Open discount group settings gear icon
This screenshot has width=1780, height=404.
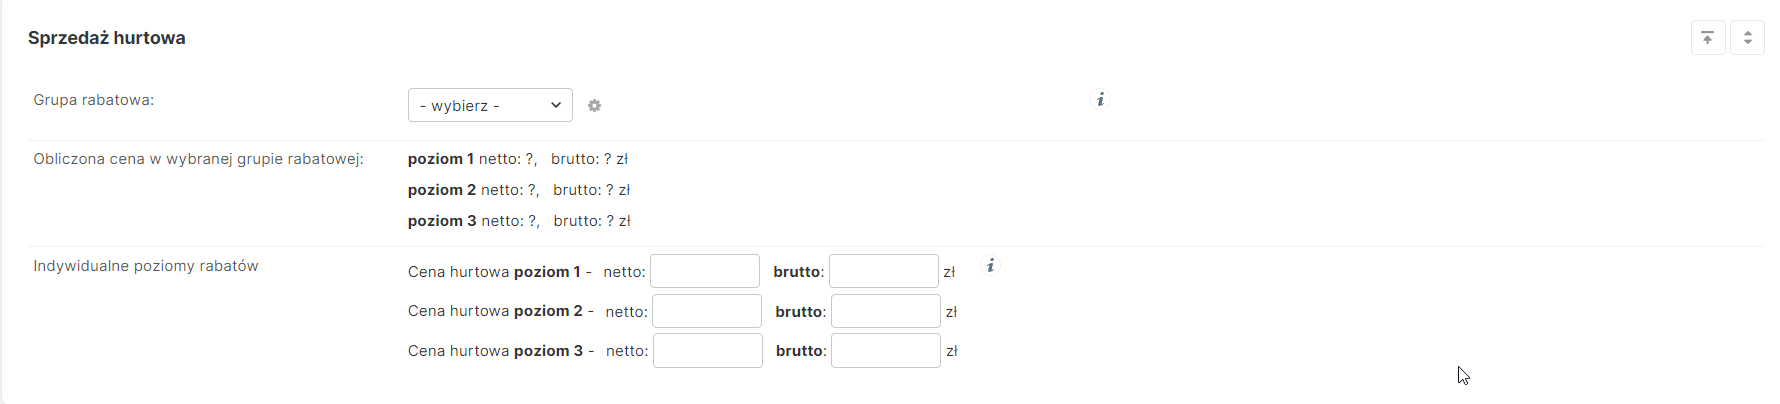coord(594,106)
